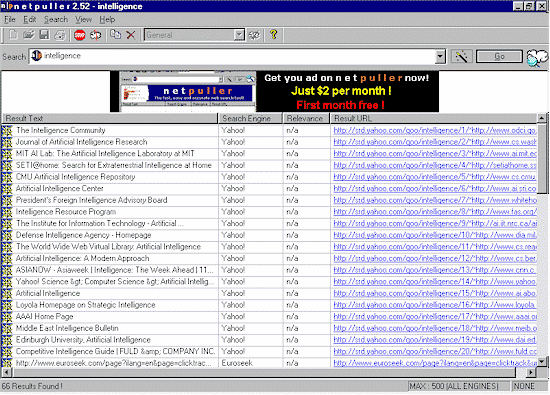Click the Go button
550x395 pixels.
pyautogui.click(x=499, y=56)
